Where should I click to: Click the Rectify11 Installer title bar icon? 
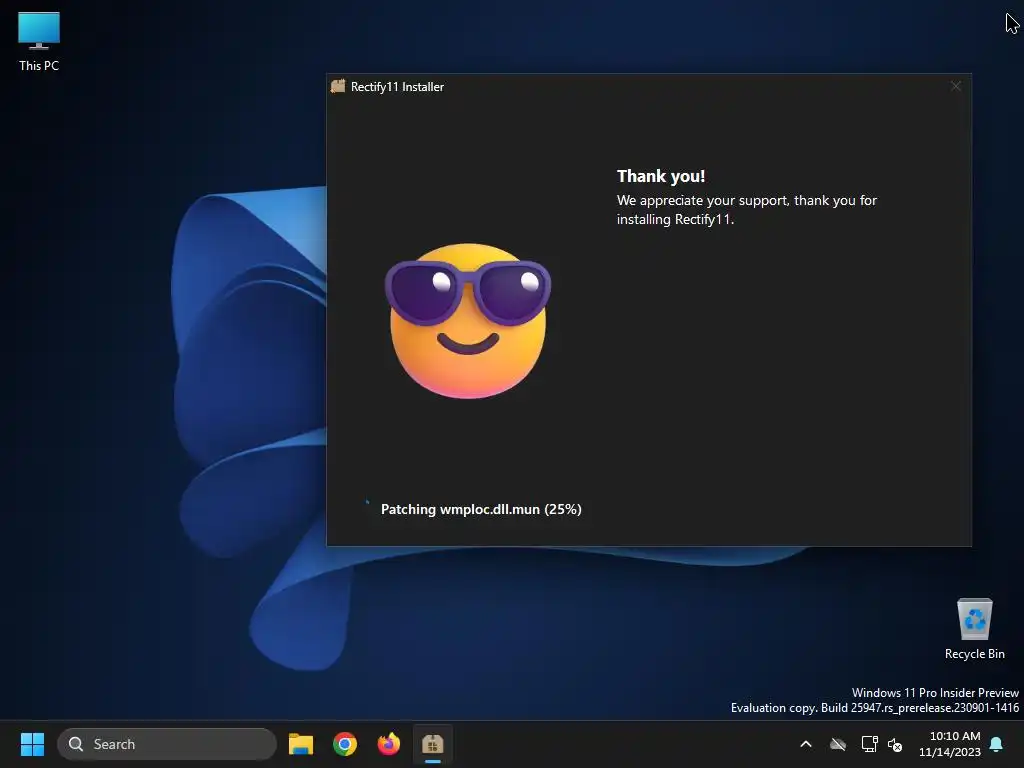tap(338, 86)
